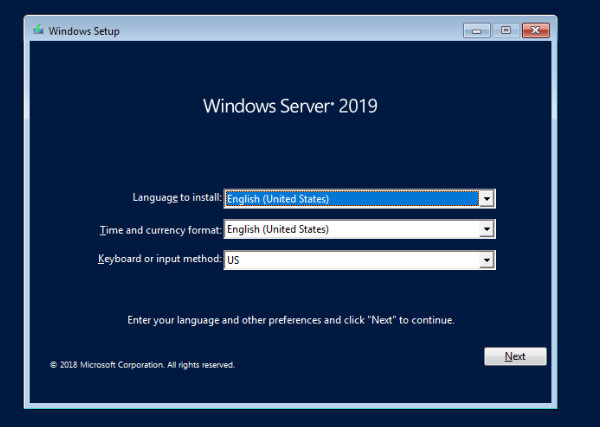The height and width of the screenshot is (427, 600).
Task: Click the 'Time and currency format:' label
Action: click(x=161, y=230)
